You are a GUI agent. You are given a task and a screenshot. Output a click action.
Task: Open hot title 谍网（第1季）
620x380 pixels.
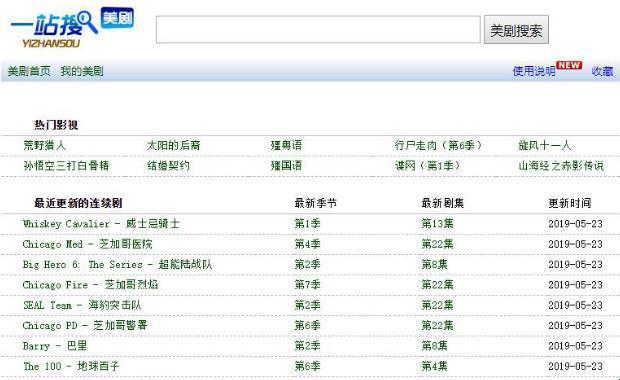click(428, 165)
